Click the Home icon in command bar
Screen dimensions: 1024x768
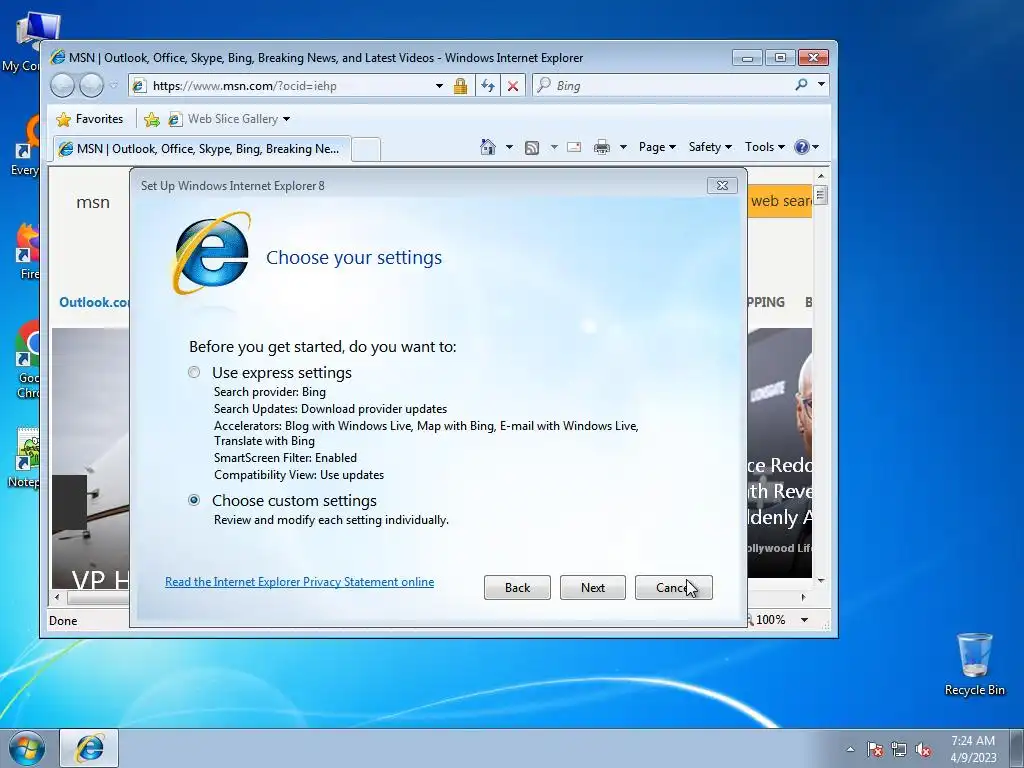coord(488,147)
